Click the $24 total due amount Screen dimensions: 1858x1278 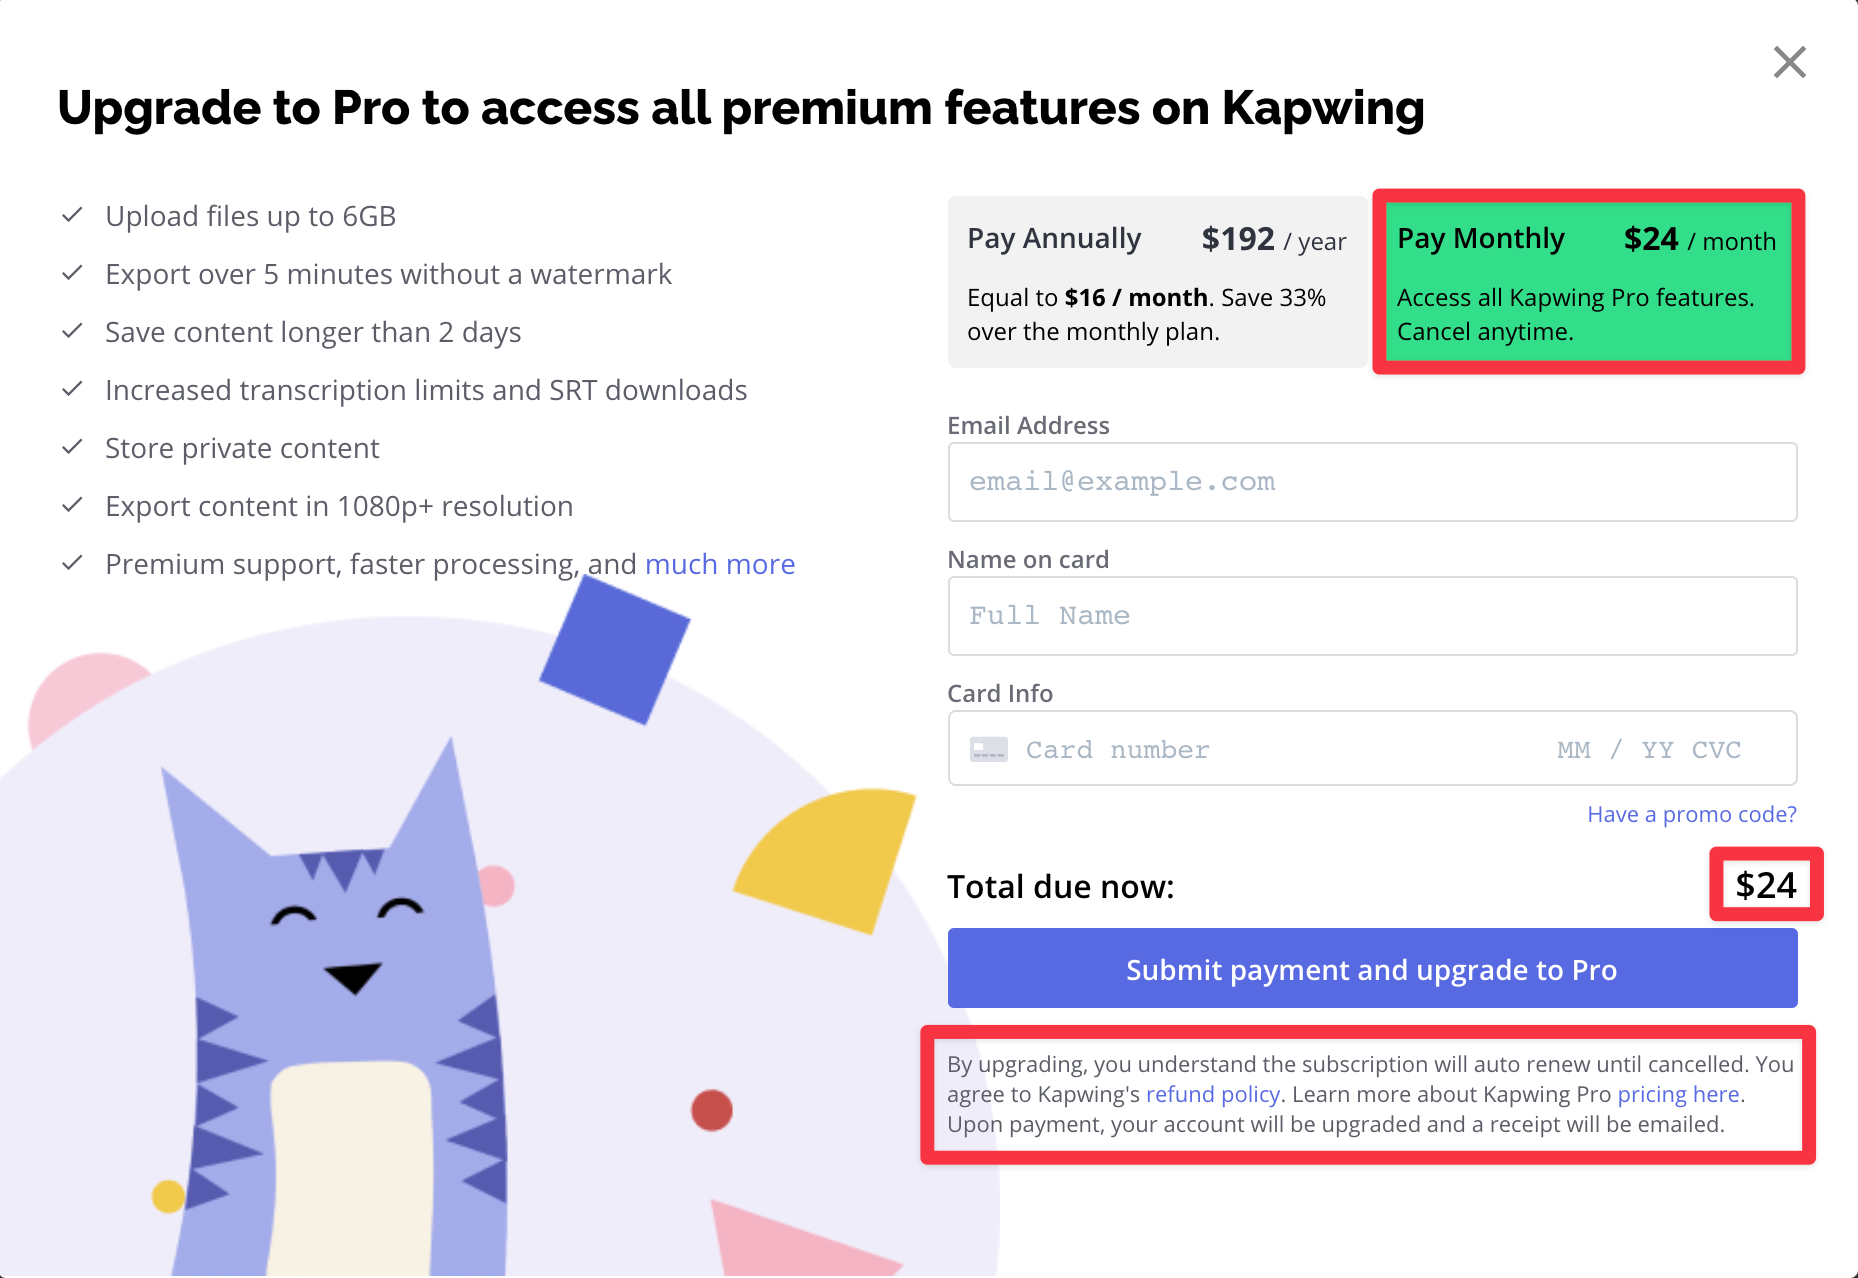click(1765, 885)
